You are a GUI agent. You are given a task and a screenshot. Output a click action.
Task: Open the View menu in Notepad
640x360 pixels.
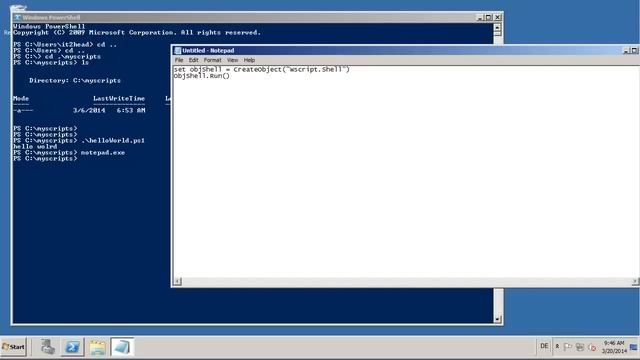coord(232,60)
